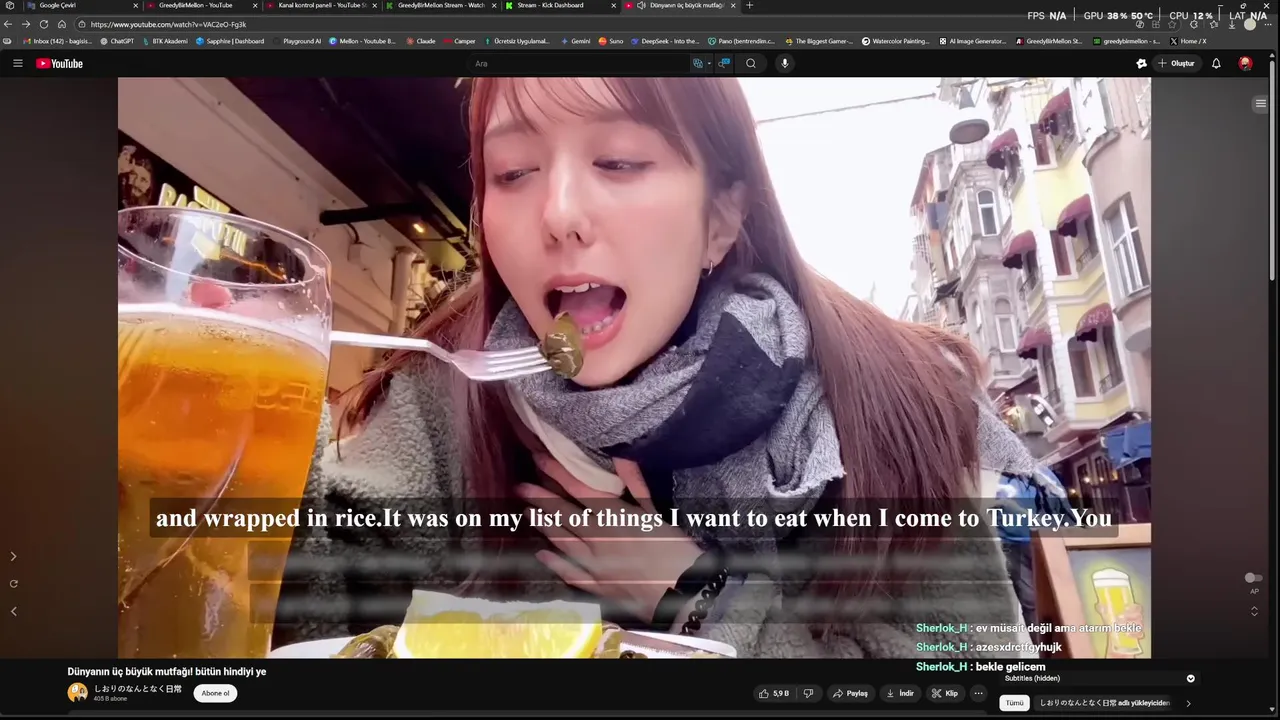This screenshot has width=1280, height=720.
Task: Open the Playground AI bookmark
Action: [x=297, y=41]
